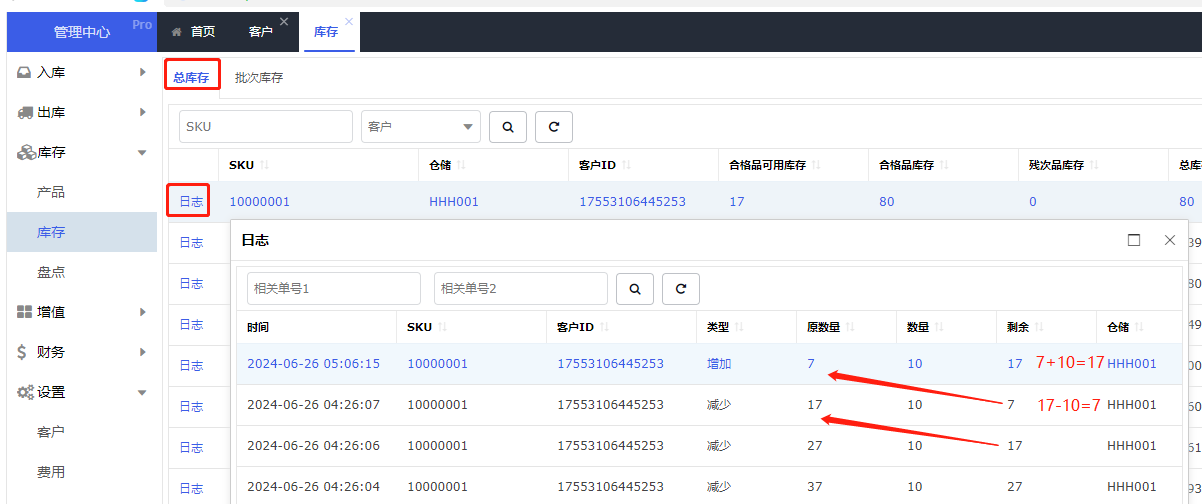Collapse the 设置 sidebar group
The image size is (1202, 504).
82,392
